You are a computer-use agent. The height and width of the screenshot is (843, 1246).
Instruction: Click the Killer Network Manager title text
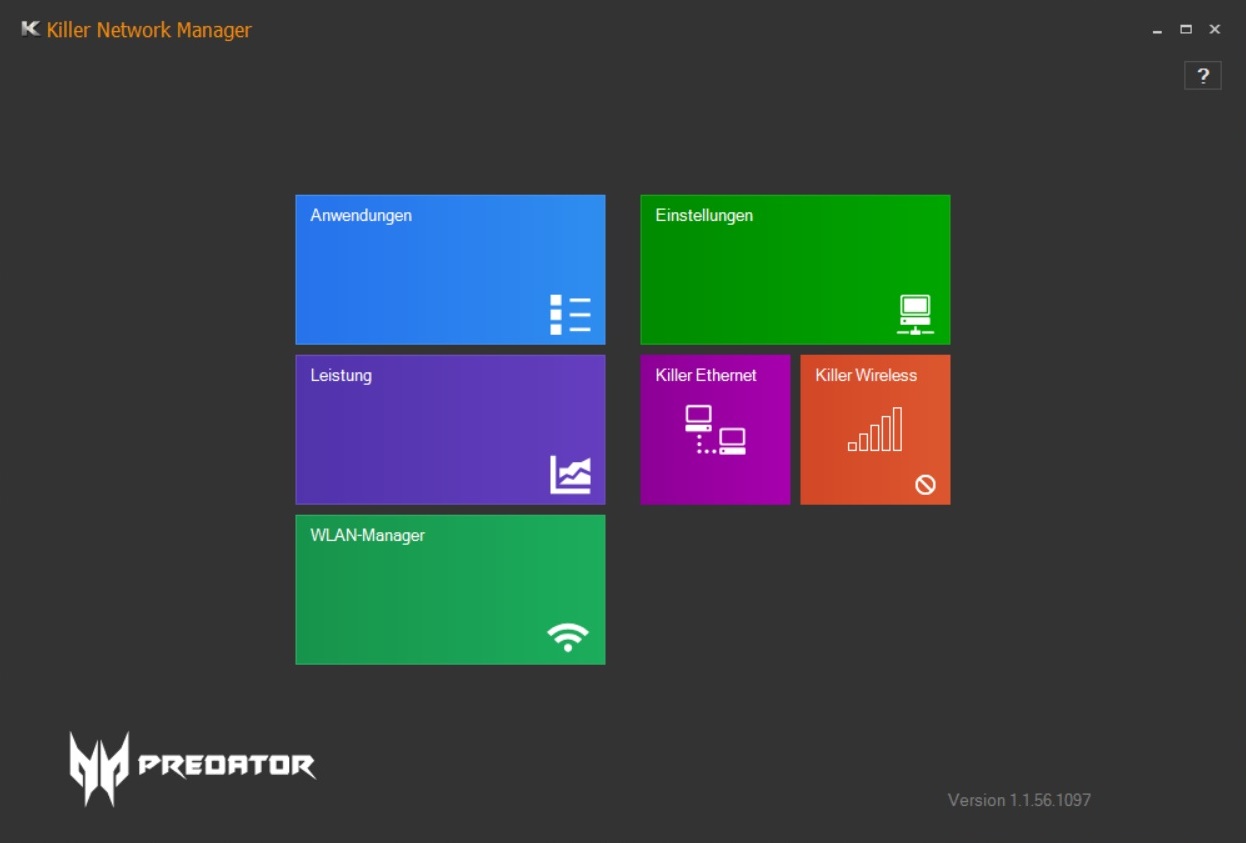(x=149, y=30)
